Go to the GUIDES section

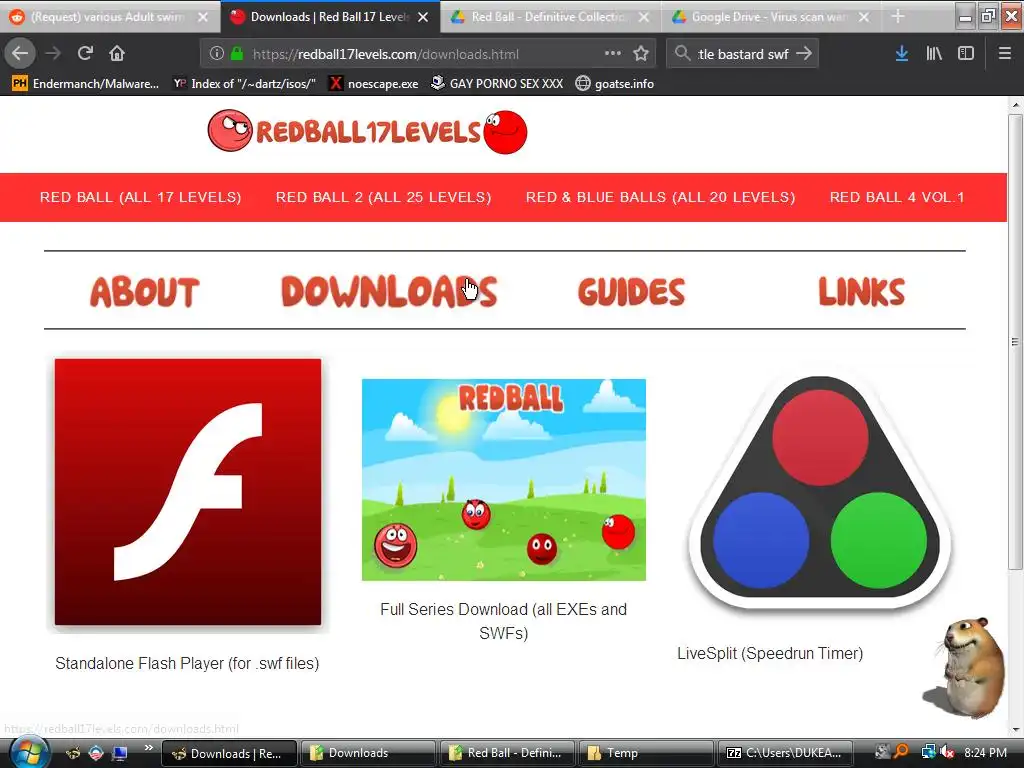632,291
